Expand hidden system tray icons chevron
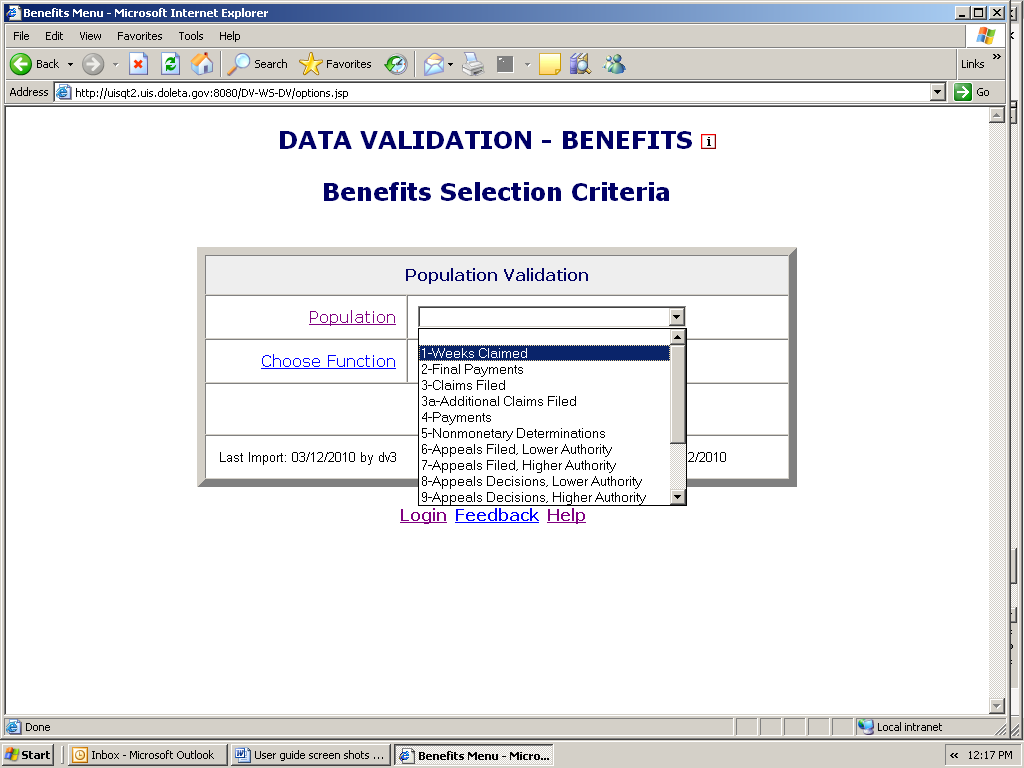The width and height of the screenshot is (1024, 768). [954, 755]
